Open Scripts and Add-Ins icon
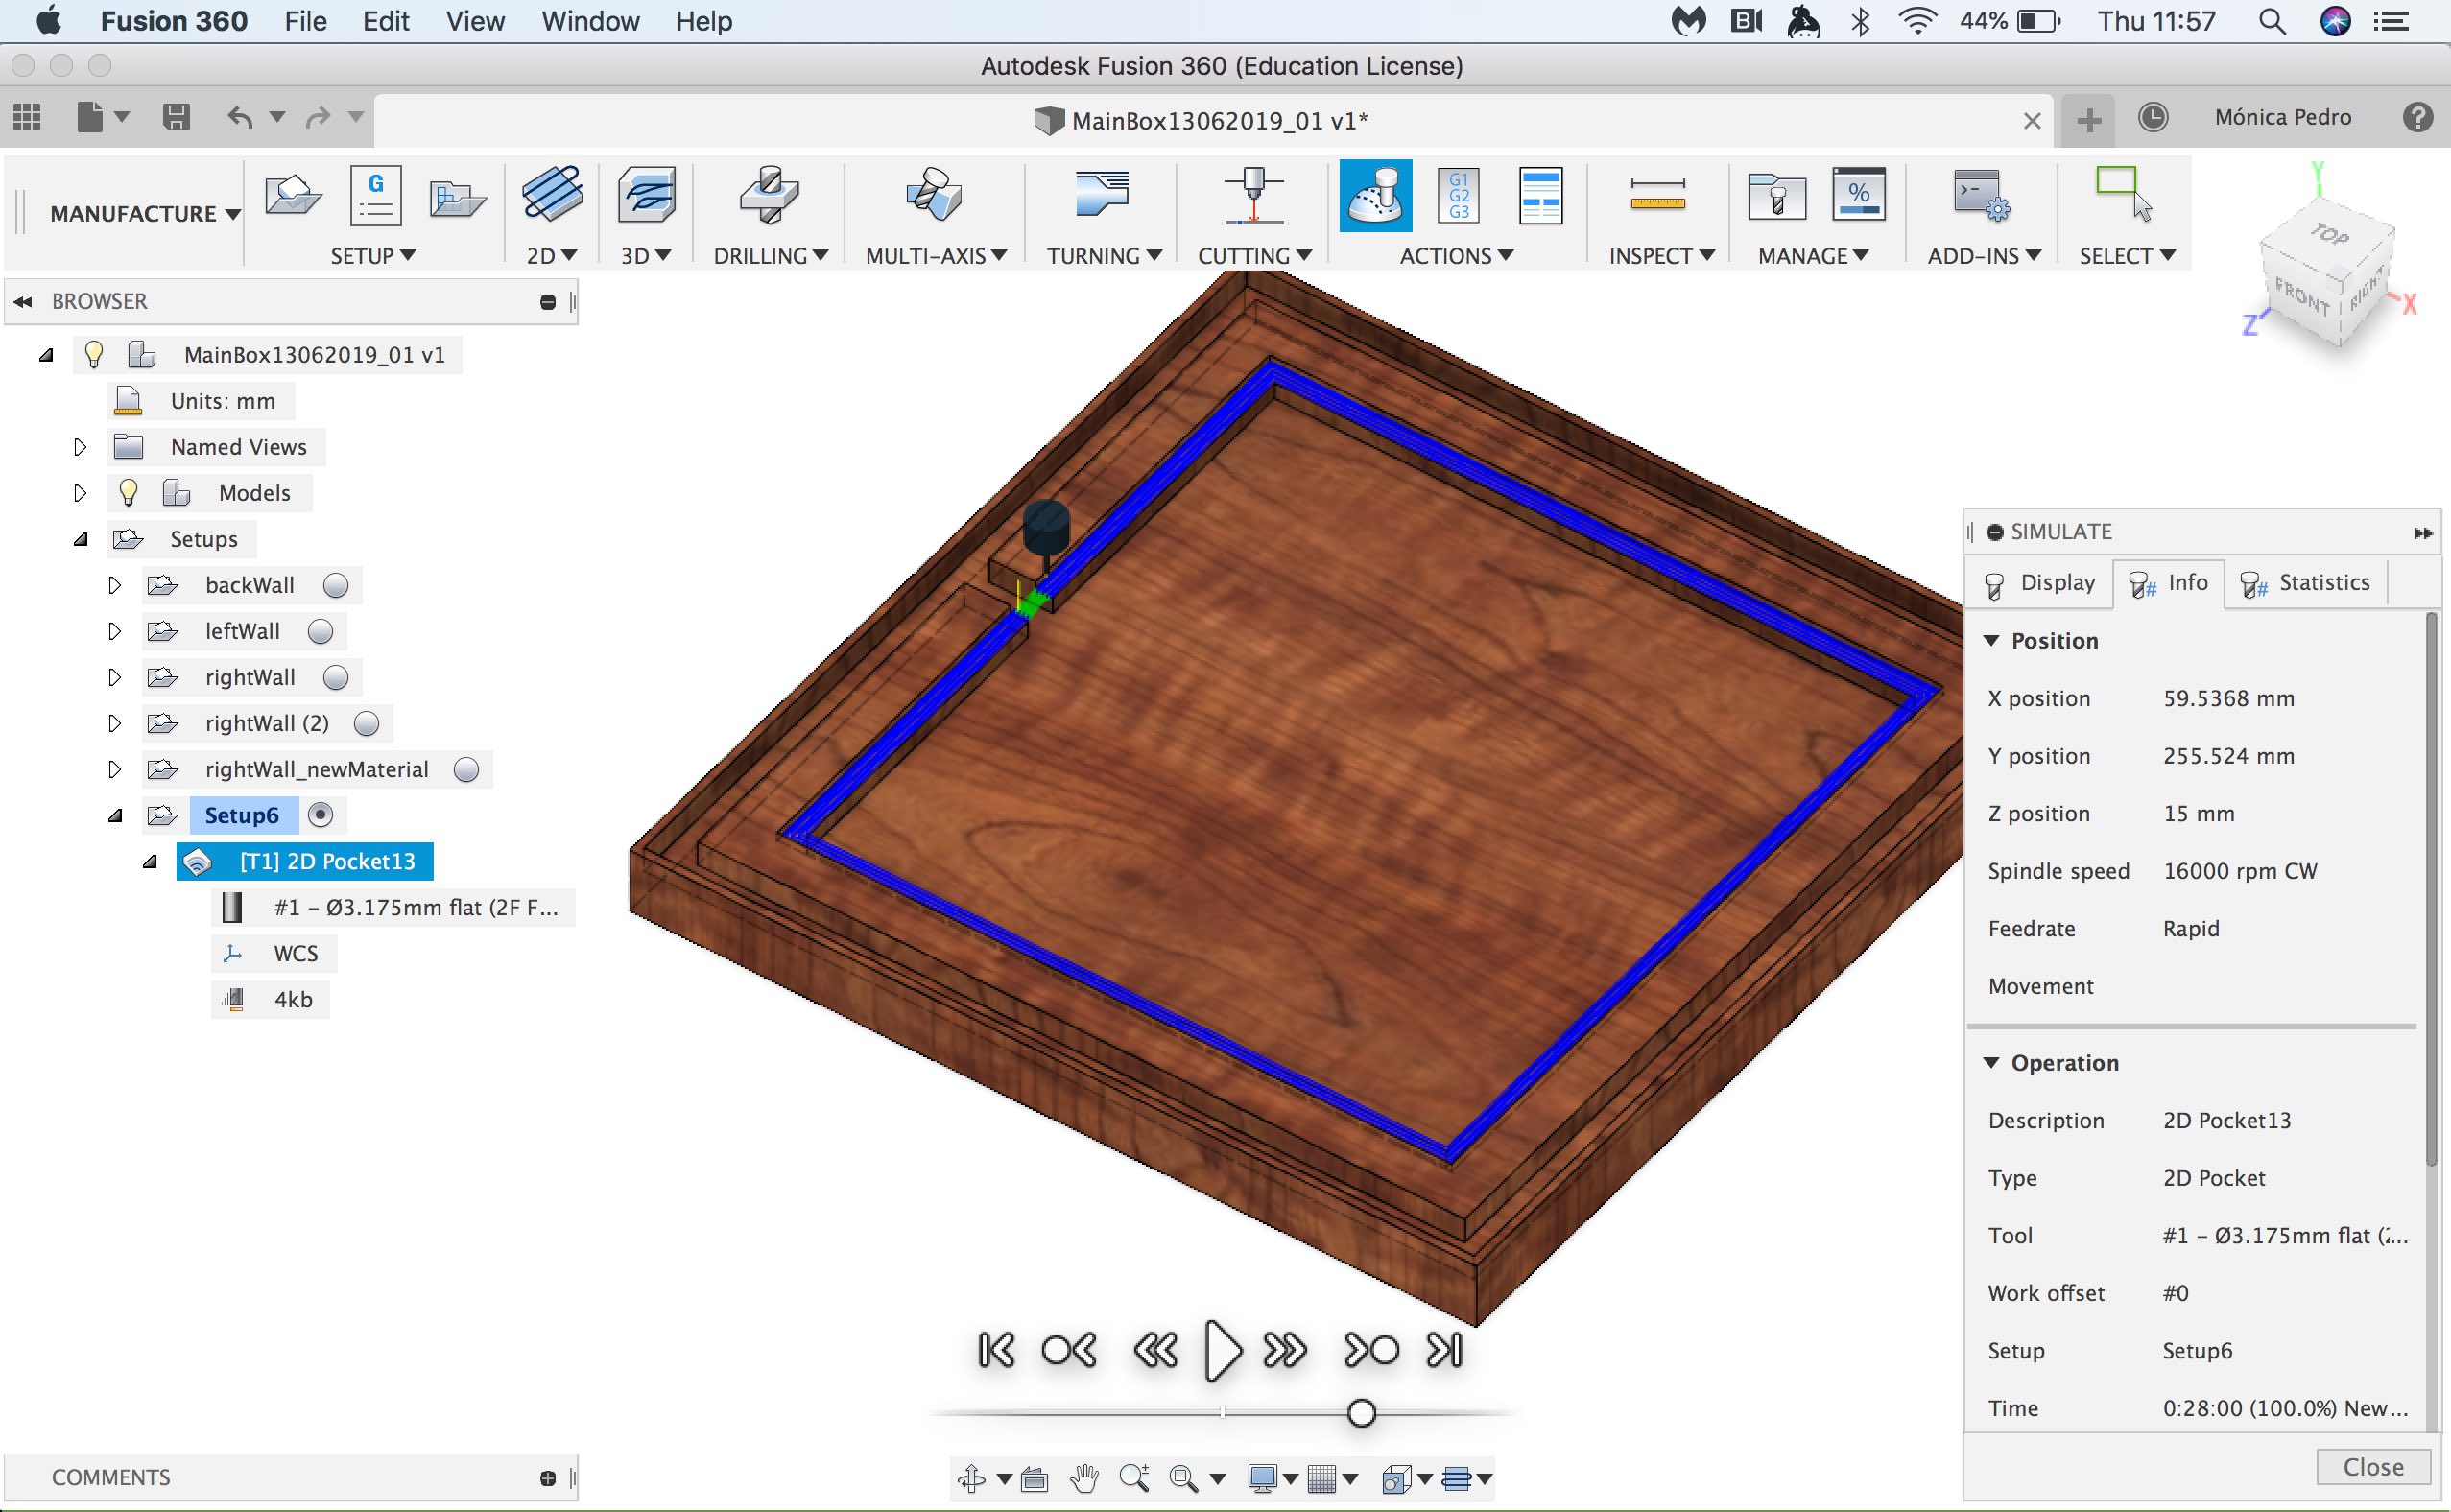 click(1981, 194)
